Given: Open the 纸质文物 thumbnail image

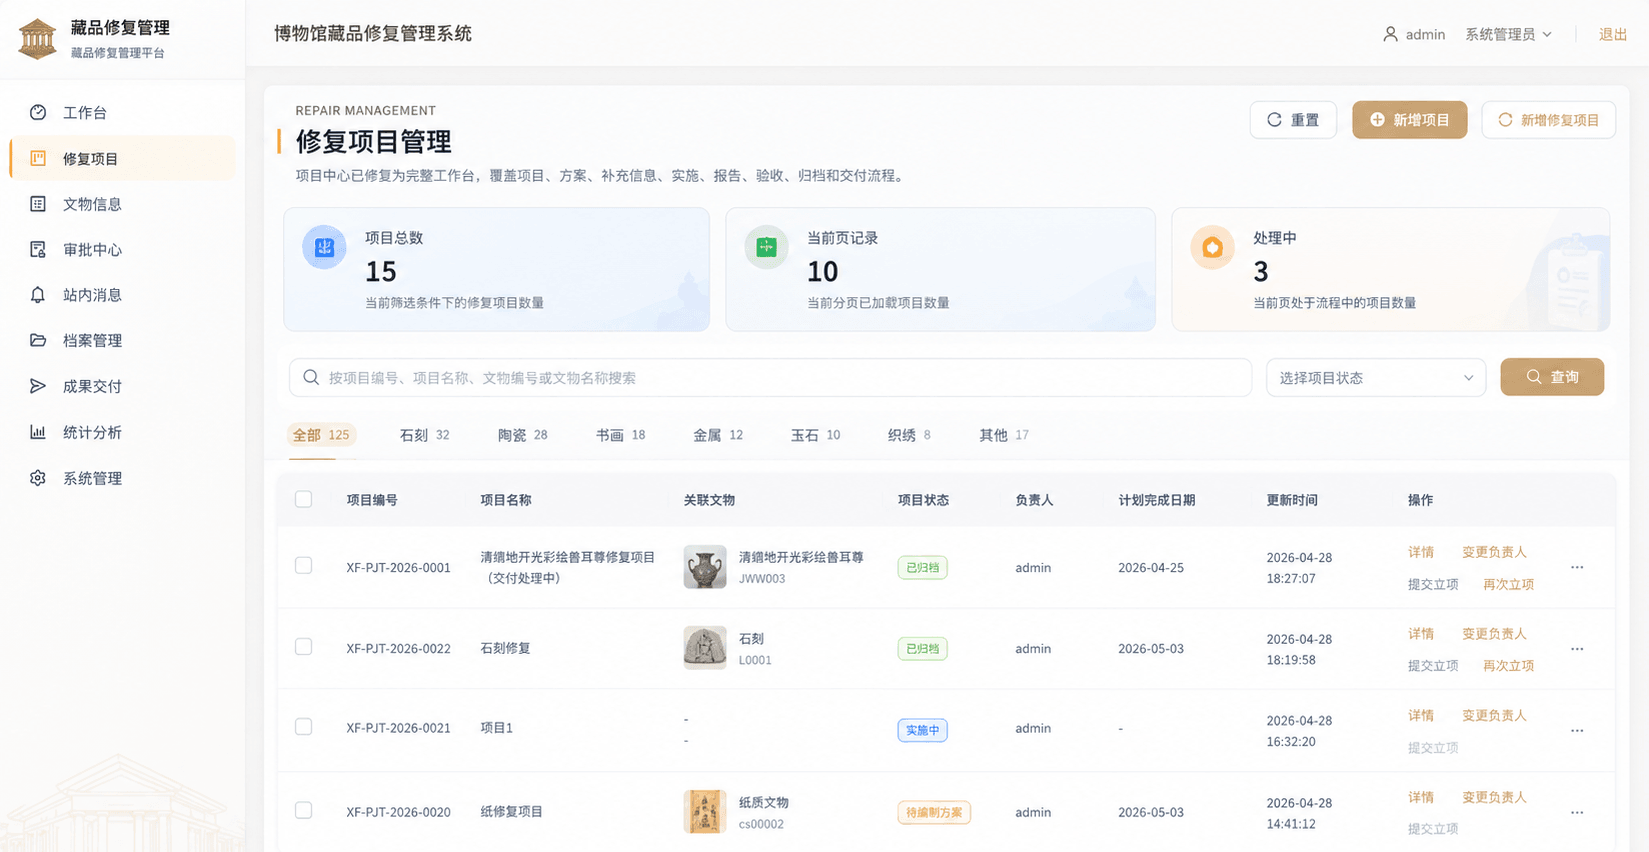Looking at the screenshot, I should 705,812.
